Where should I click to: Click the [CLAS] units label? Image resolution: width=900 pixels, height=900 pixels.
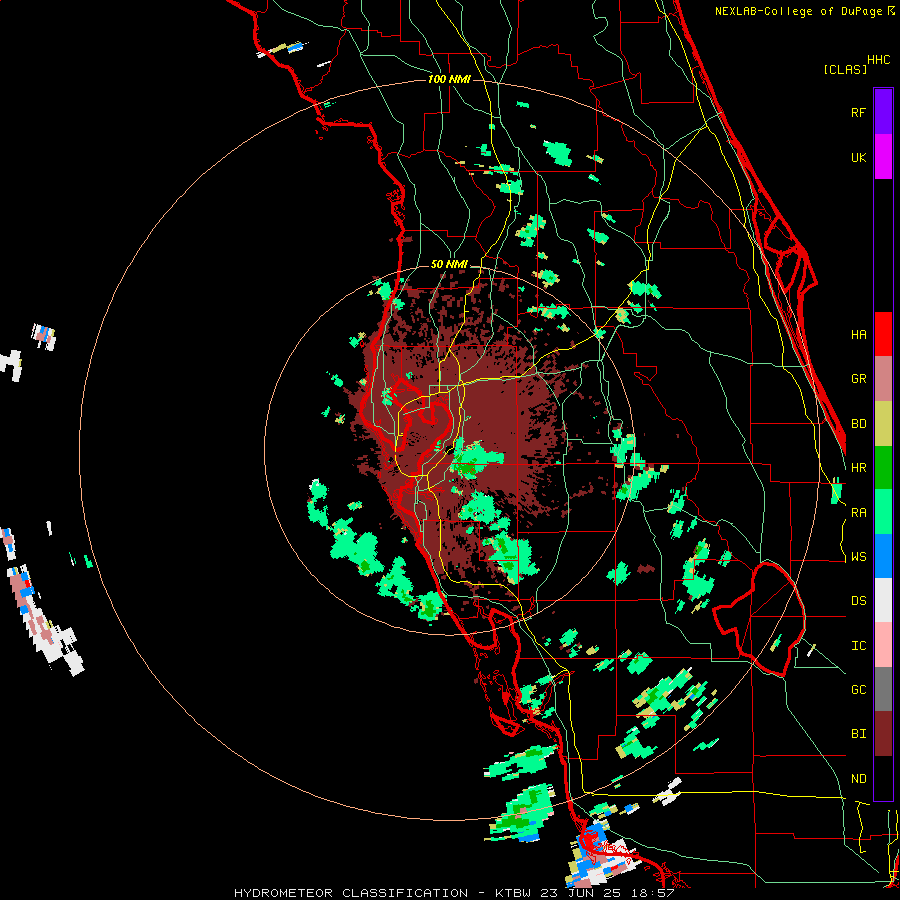click(845, 69)
